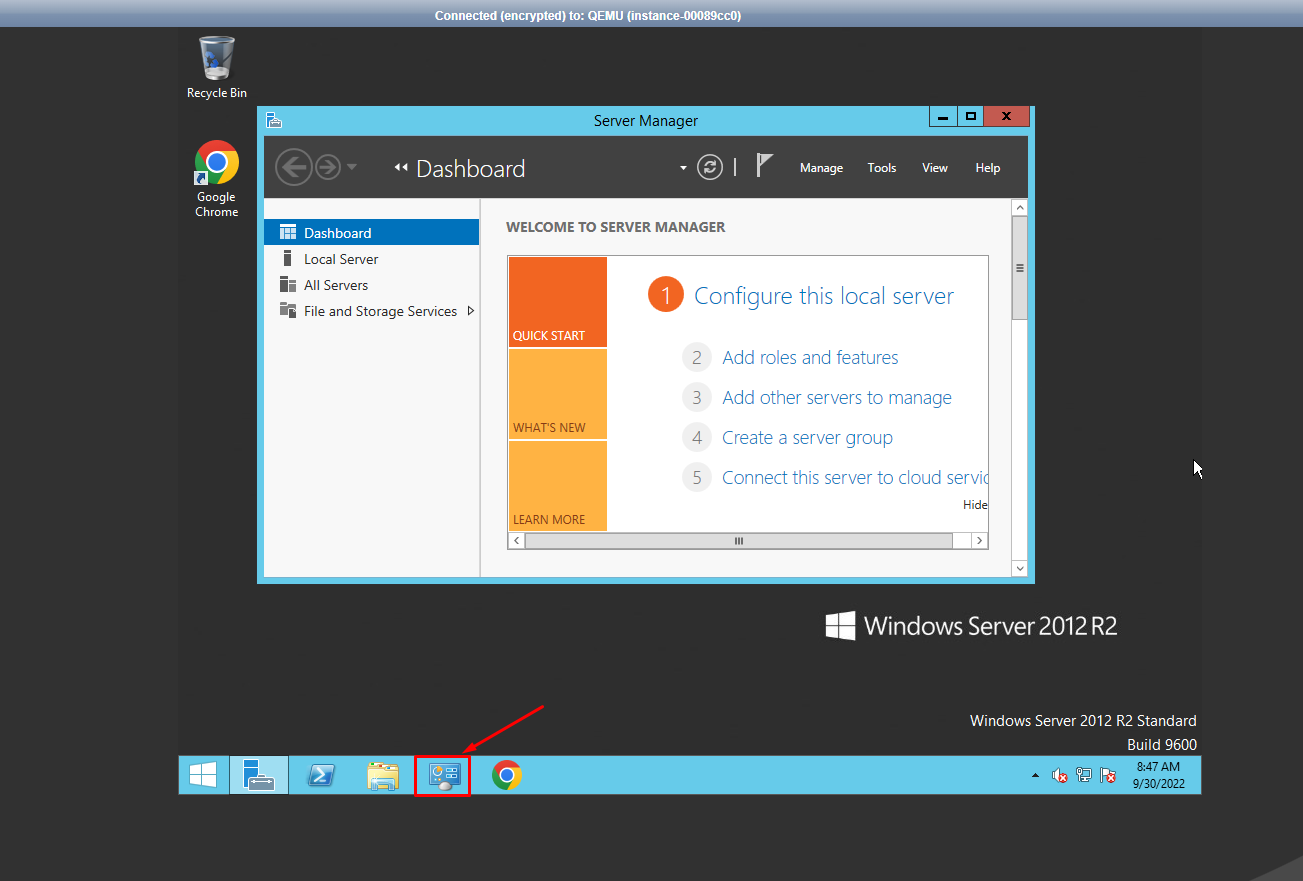Open the taskbar clock and date
The height and width of the screenshot is (881, 1303).
pyautogui.click(x=1159, y=775)
